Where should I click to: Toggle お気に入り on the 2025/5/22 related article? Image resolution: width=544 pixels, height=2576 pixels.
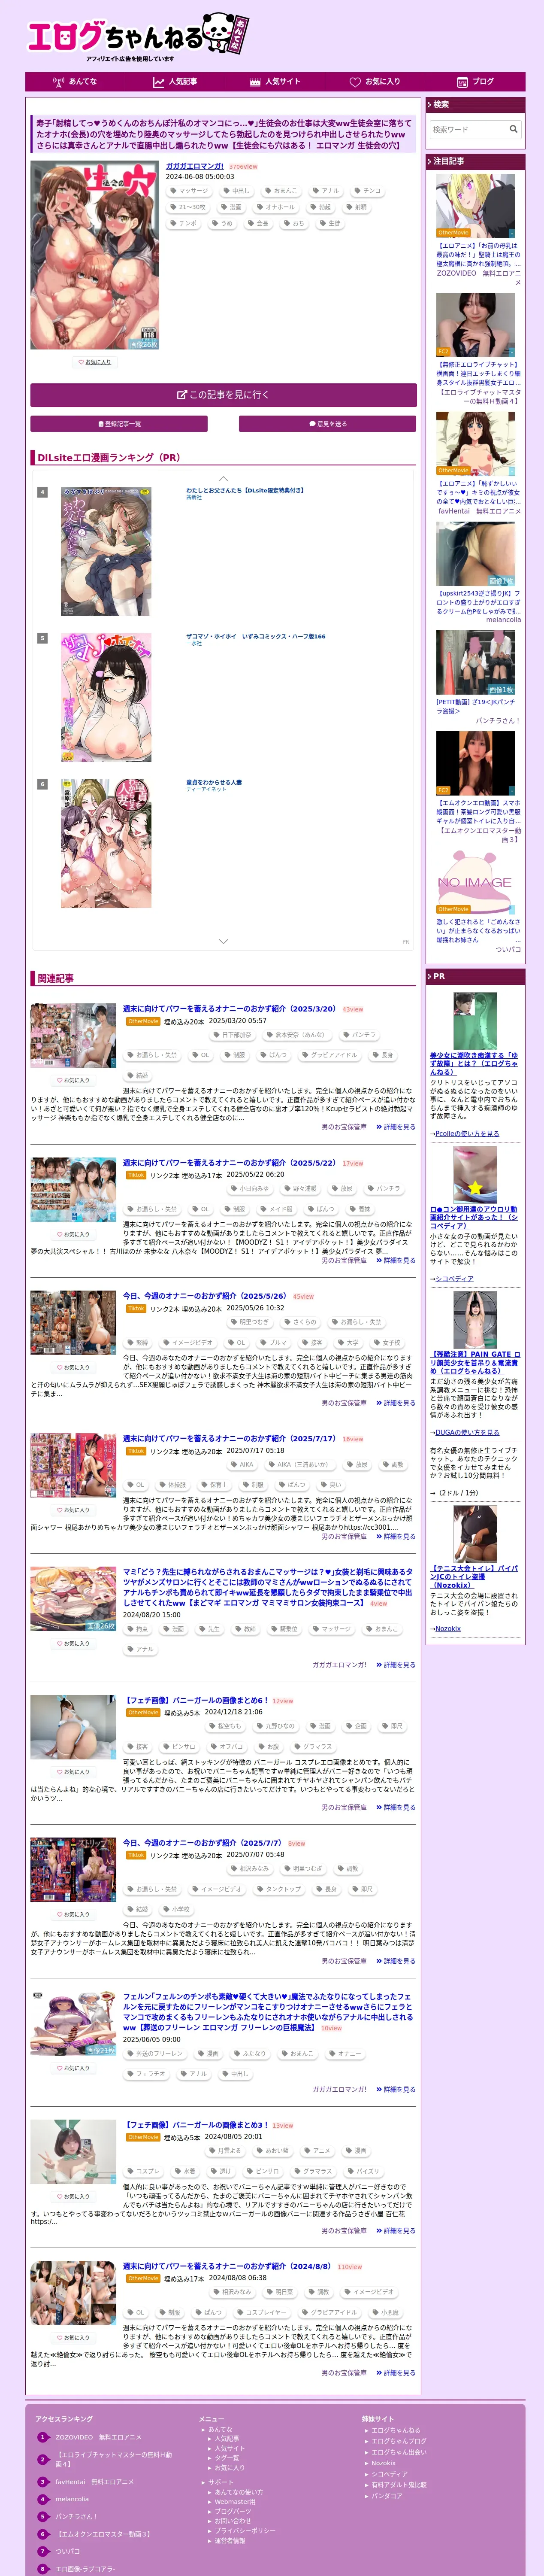click(x=73, y=1234)
